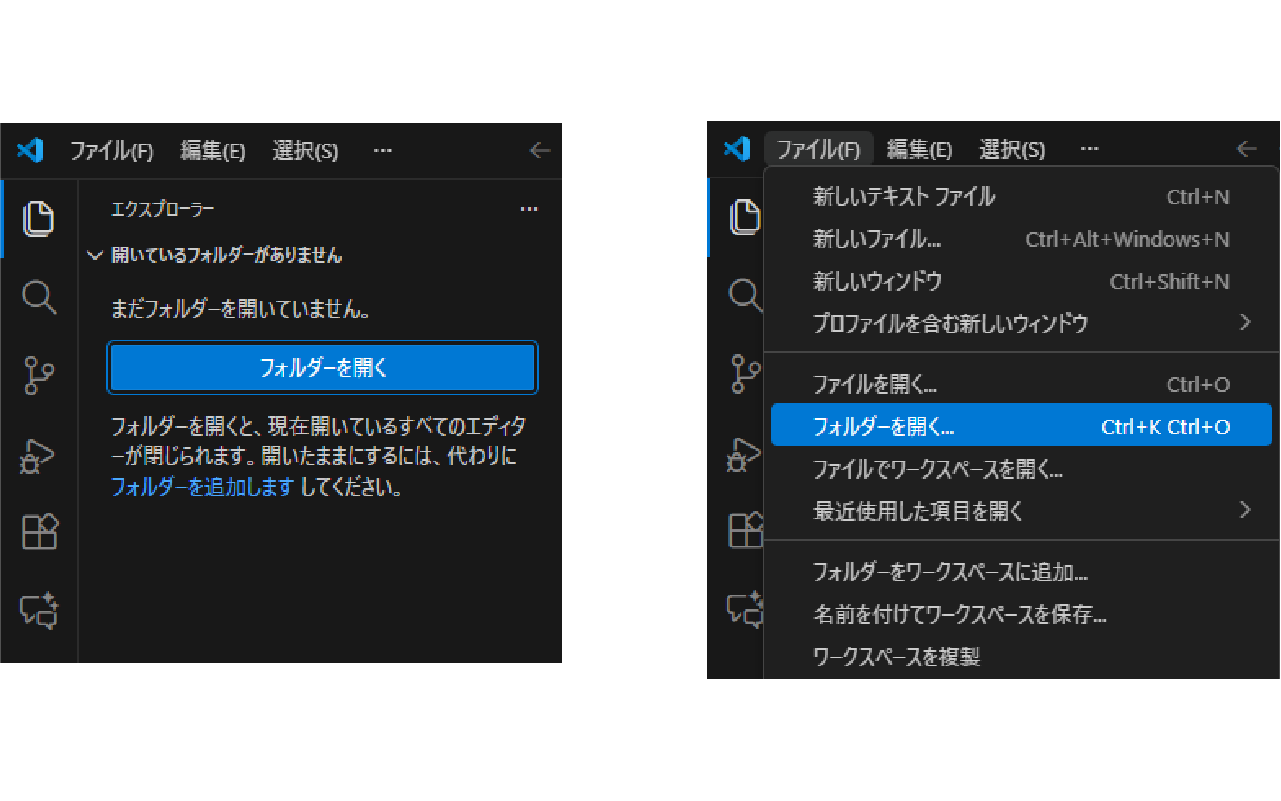The image size is (1281, 801).
Task: Select 新しいファイル... menu item
Action: (1021, 239)
